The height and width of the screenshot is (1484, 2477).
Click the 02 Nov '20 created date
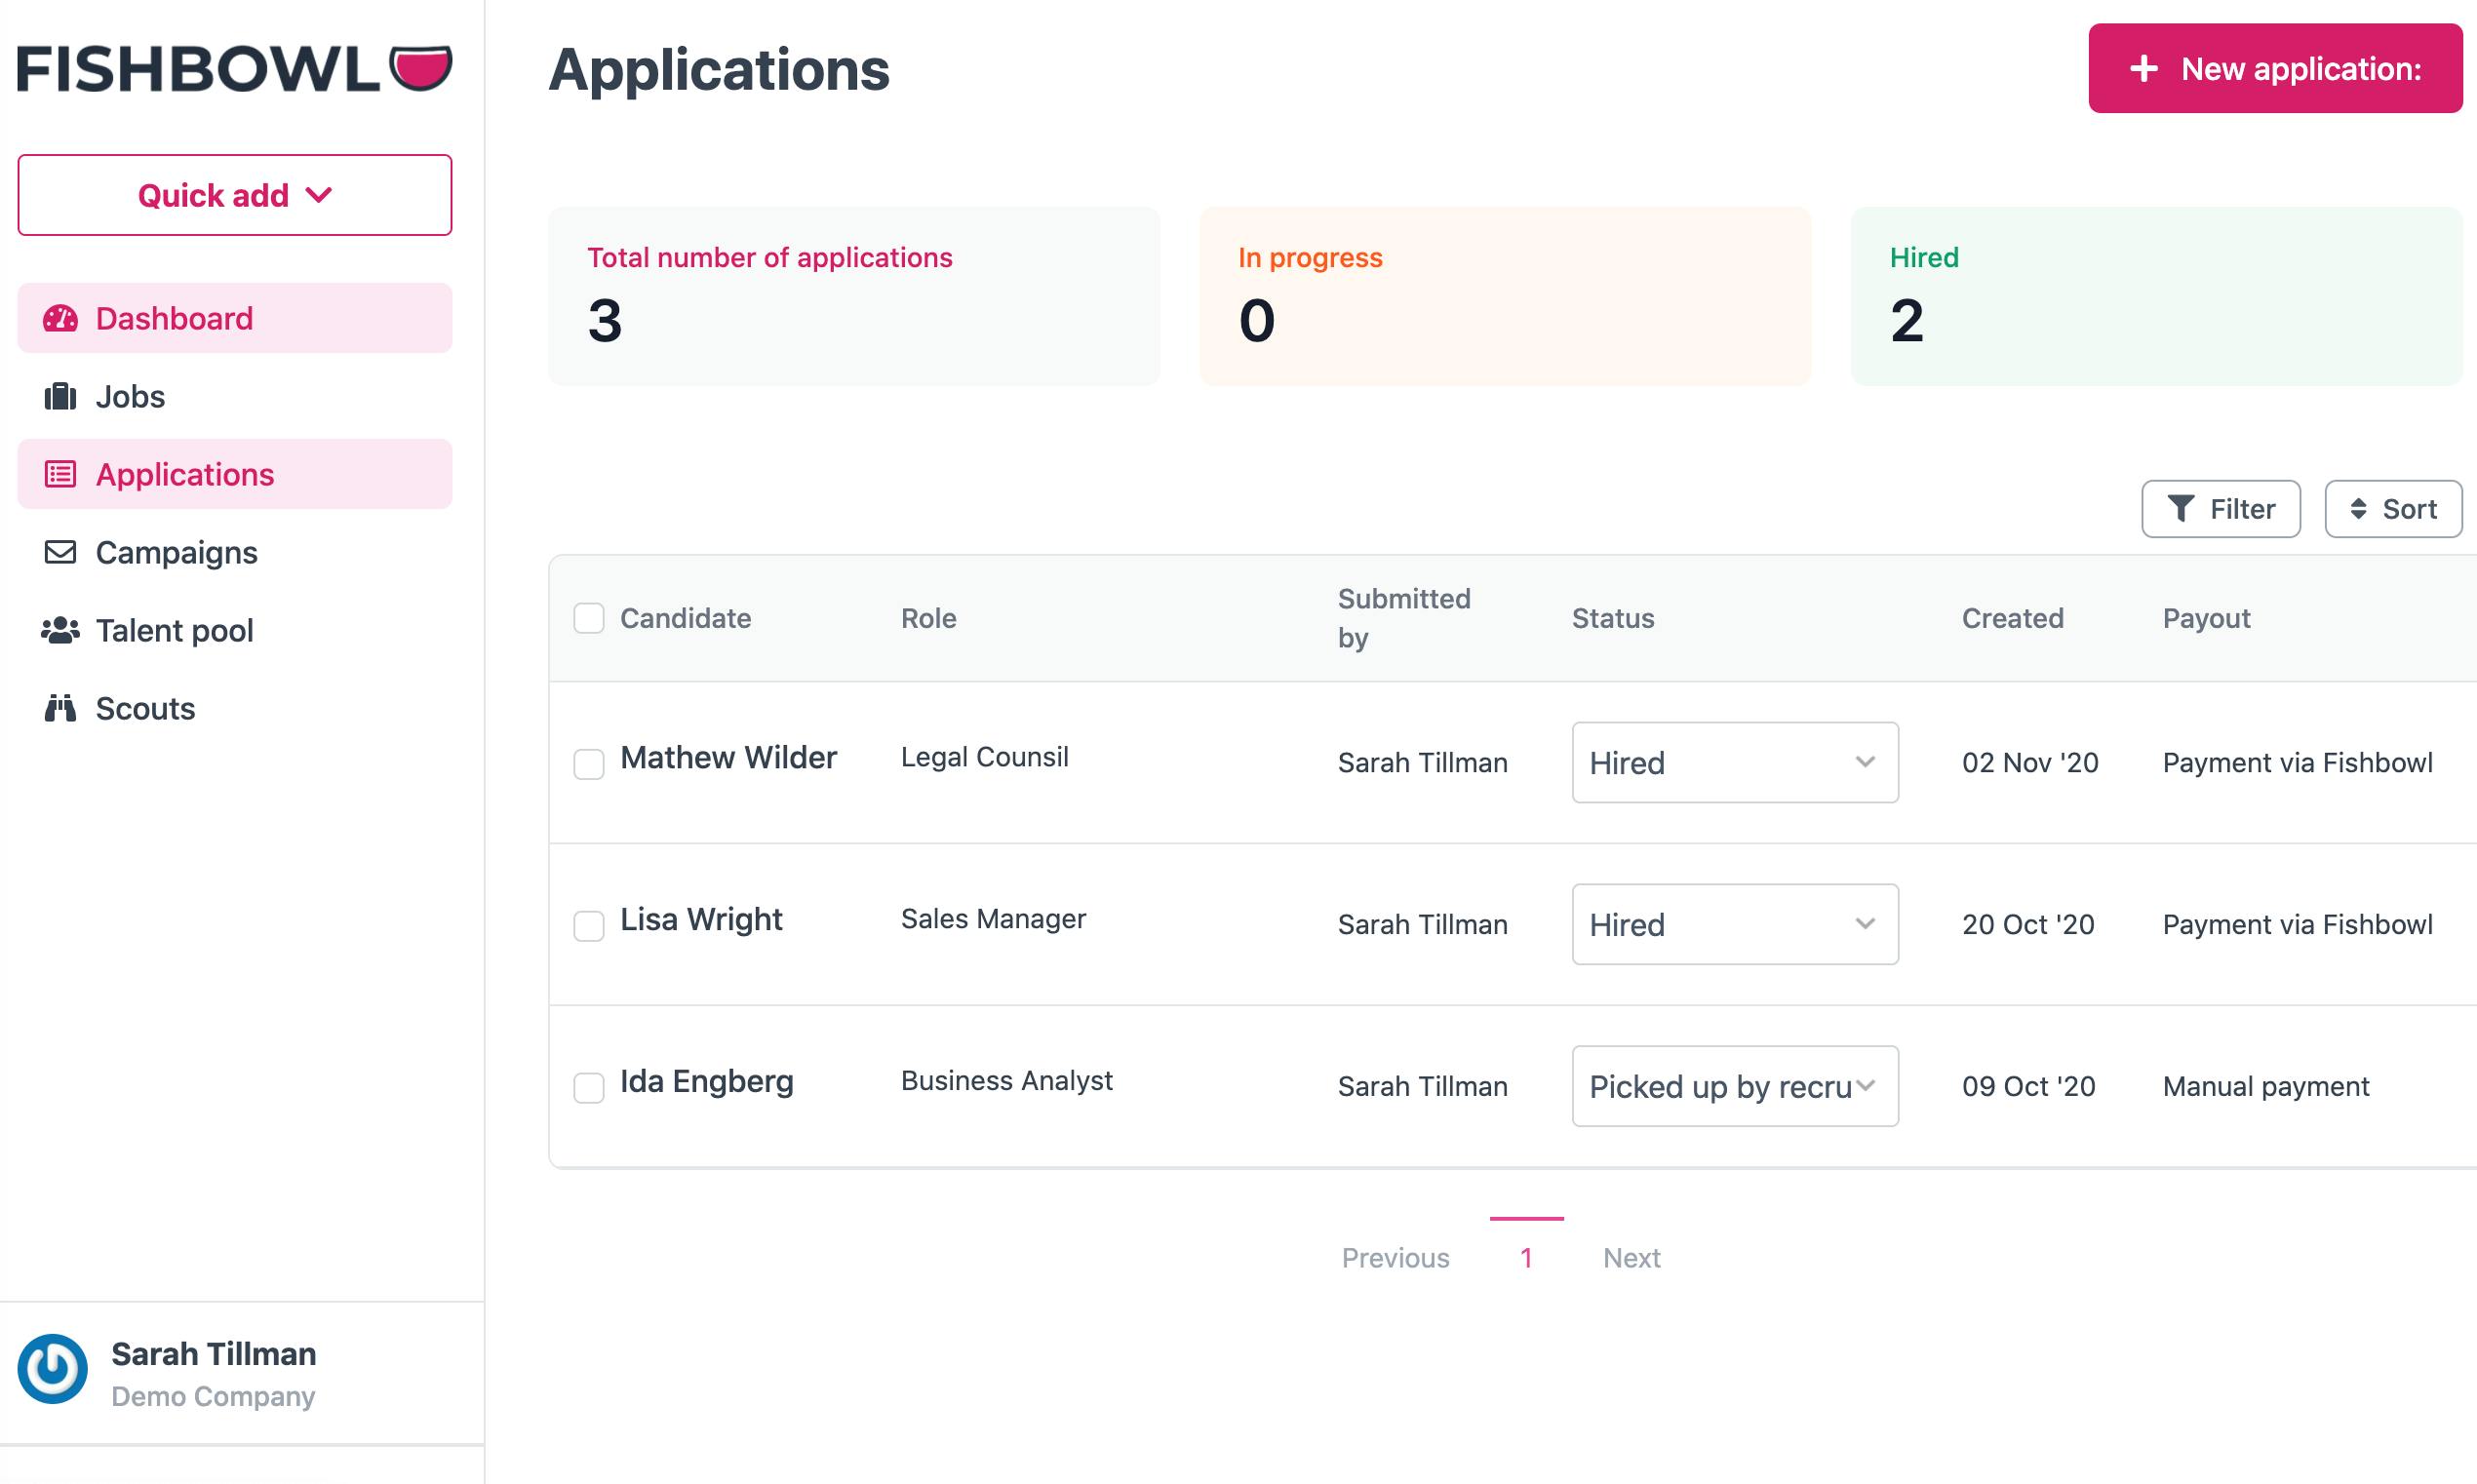click(2030, 763)
